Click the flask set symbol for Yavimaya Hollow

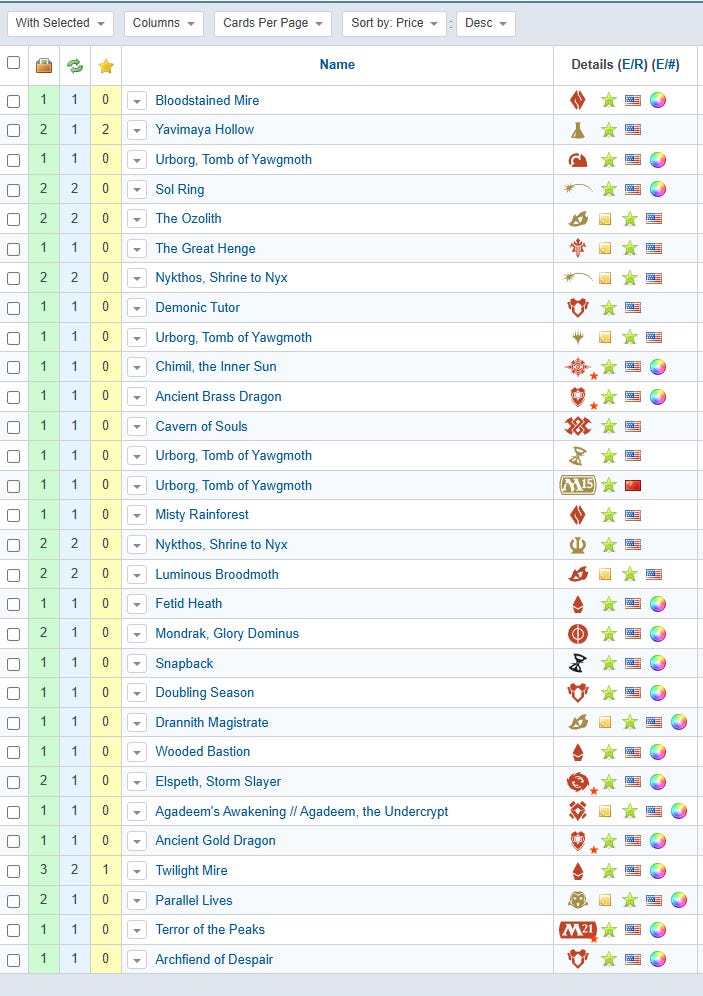pos(577,130)
